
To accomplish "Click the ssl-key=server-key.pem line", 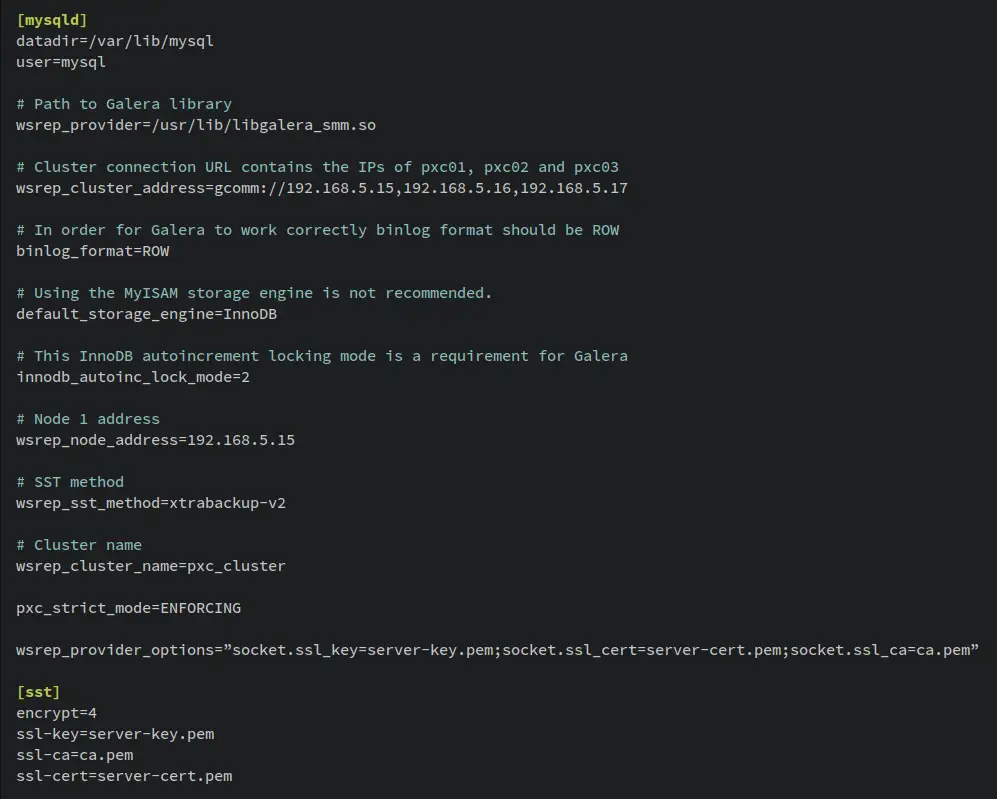I will [x=115, y=734].
